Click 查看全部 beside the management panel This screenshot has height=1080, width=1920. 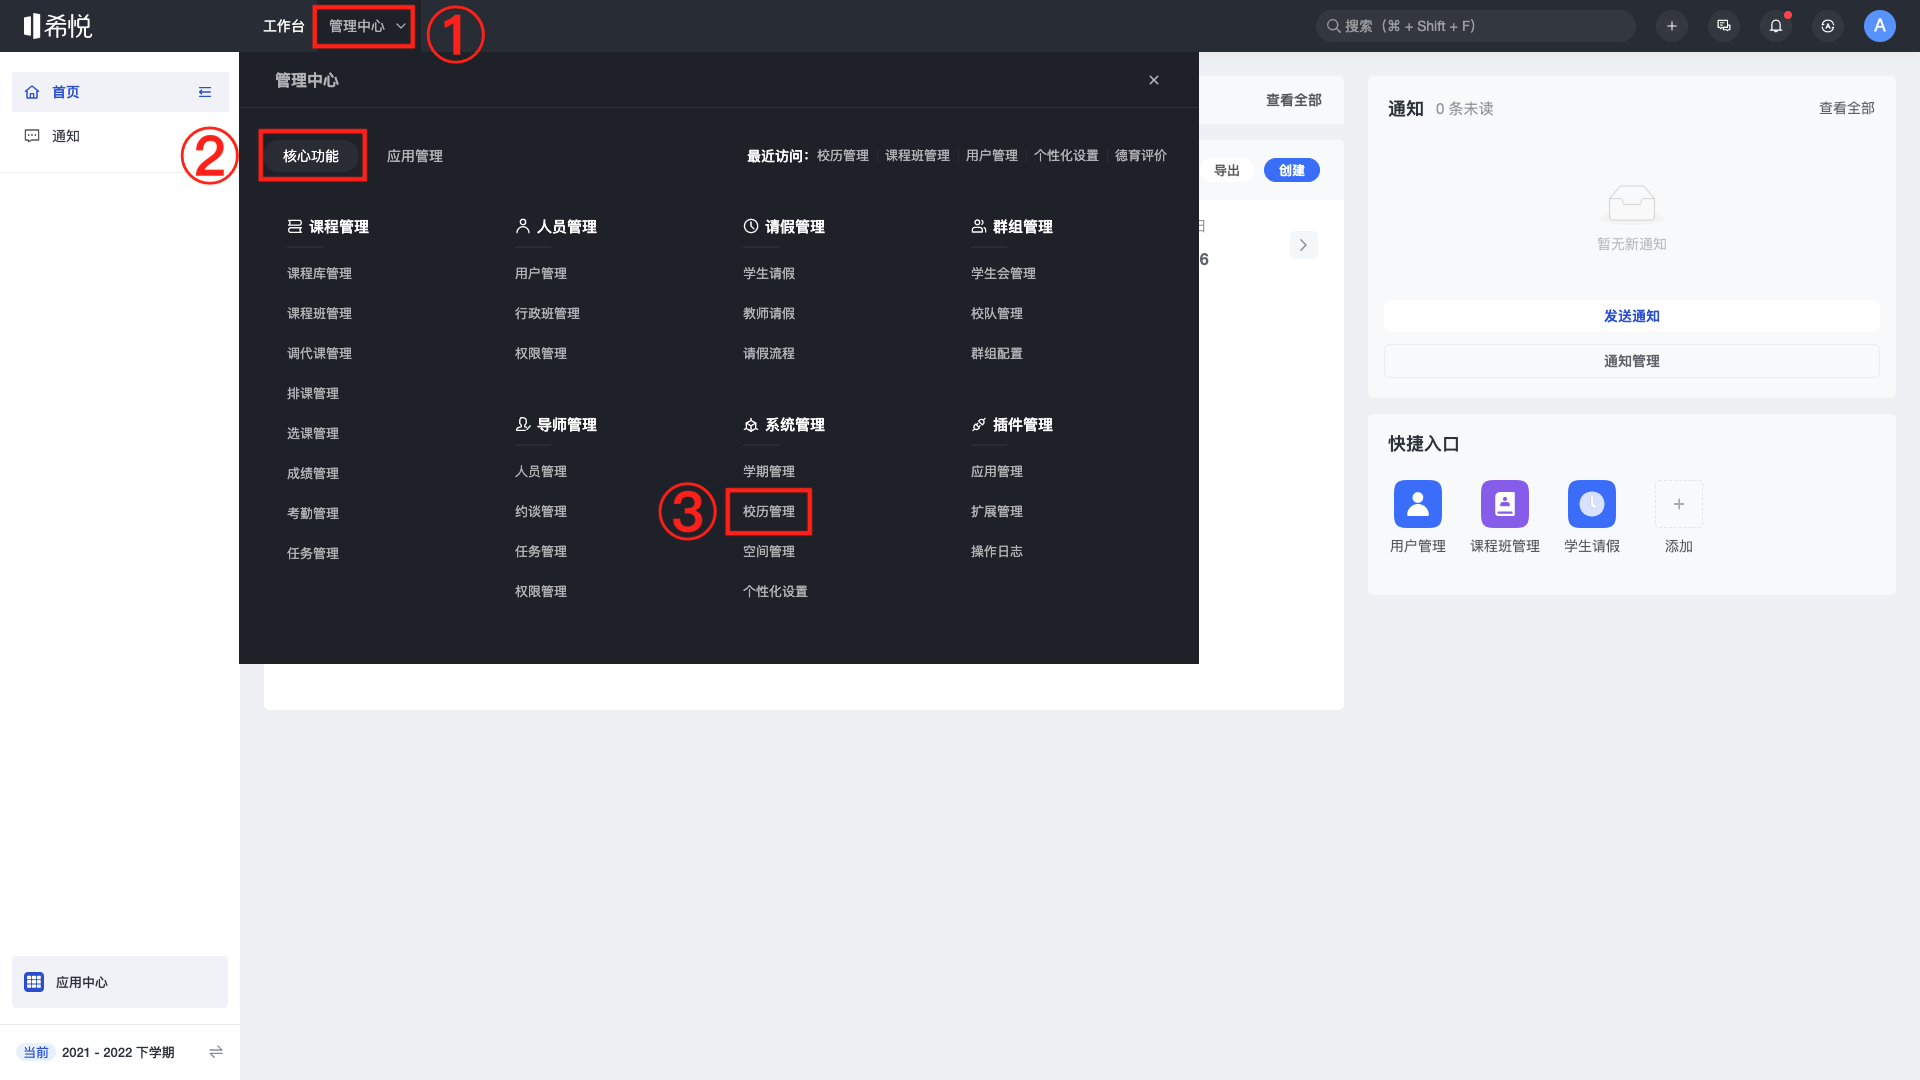[1294, 100]
